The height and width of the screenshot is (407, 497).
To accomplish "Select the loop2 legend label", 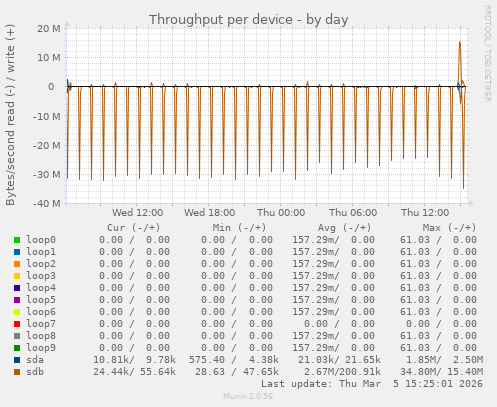I will tap(41, 264).
